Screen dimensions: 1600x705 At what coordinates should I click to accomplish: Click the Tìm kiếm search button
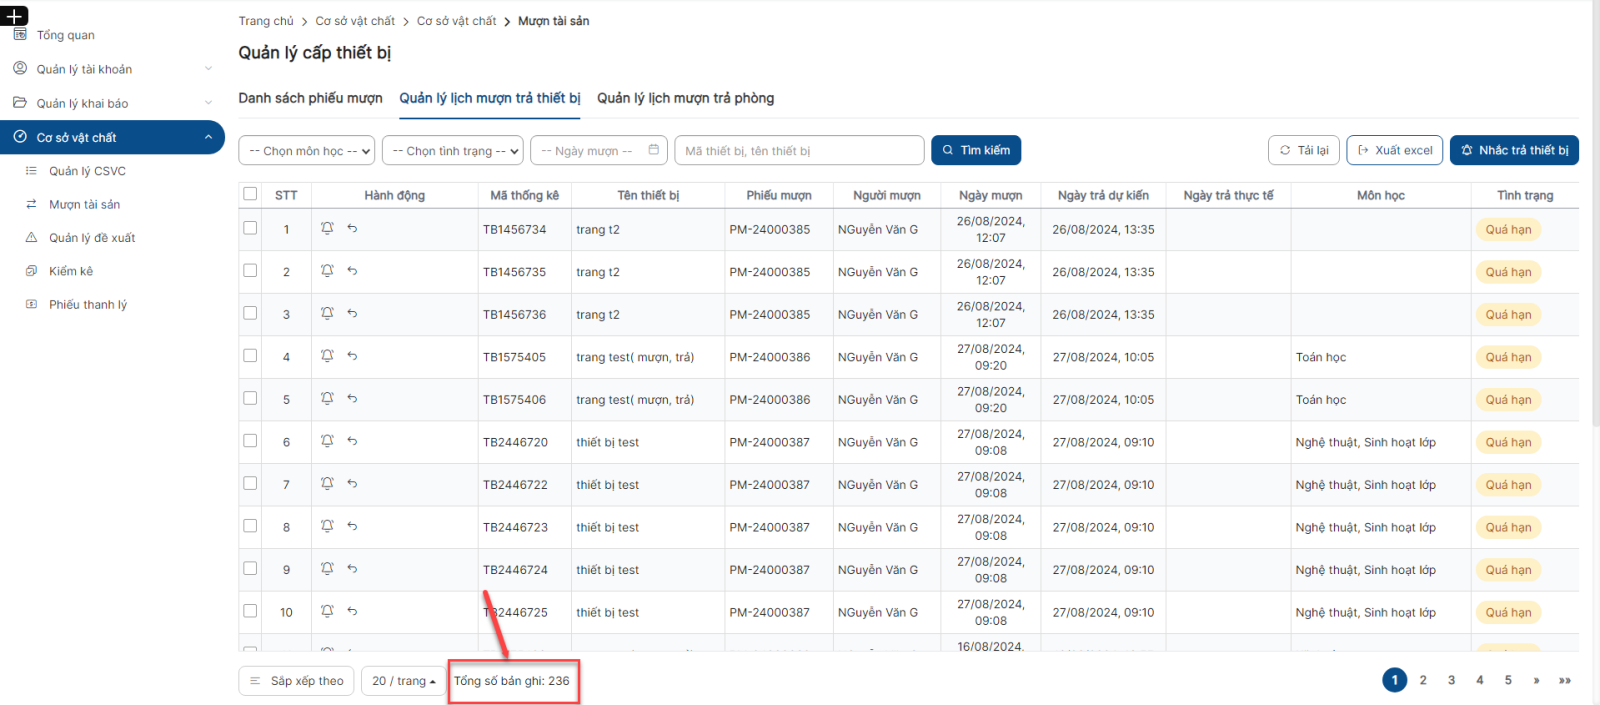[976, 150]
